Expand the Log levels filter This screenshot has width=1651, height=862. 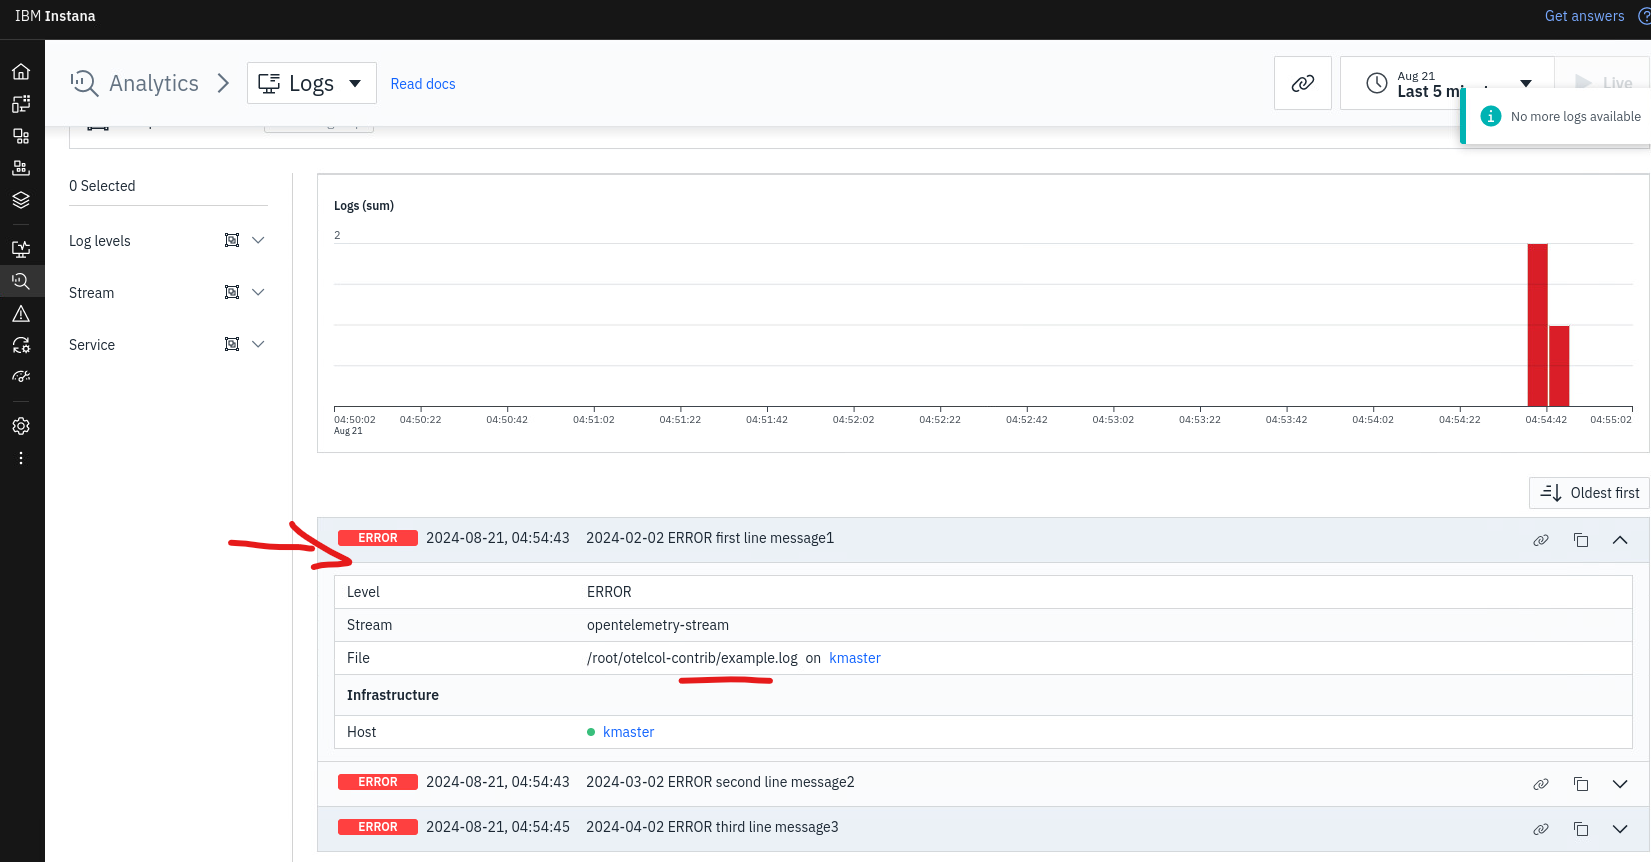258,240
